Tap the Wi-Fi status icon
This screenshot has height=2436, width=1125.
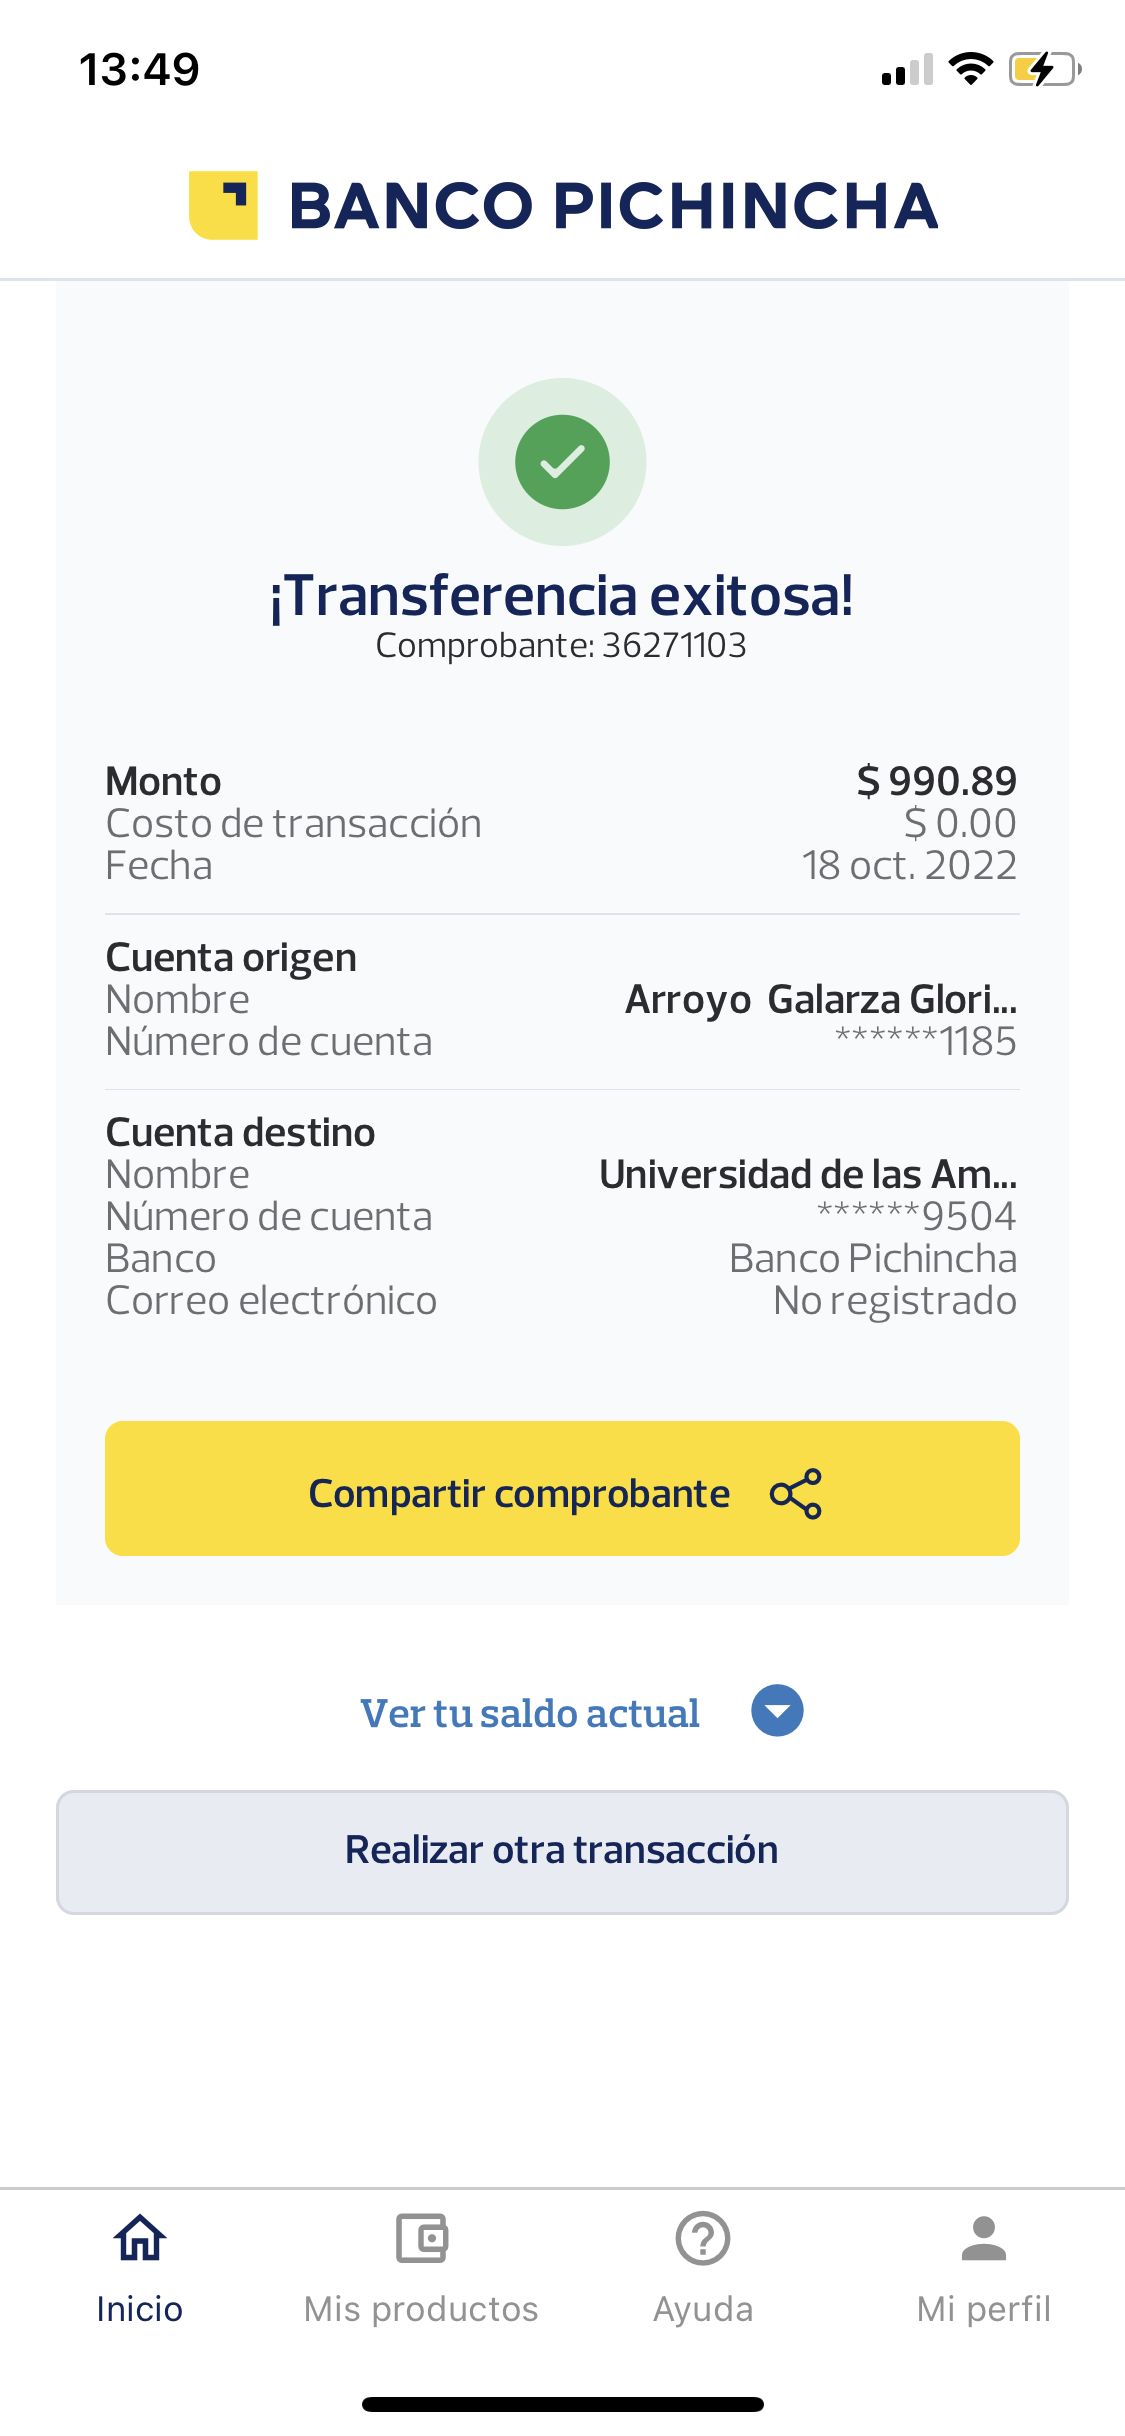tap(970, 69)
